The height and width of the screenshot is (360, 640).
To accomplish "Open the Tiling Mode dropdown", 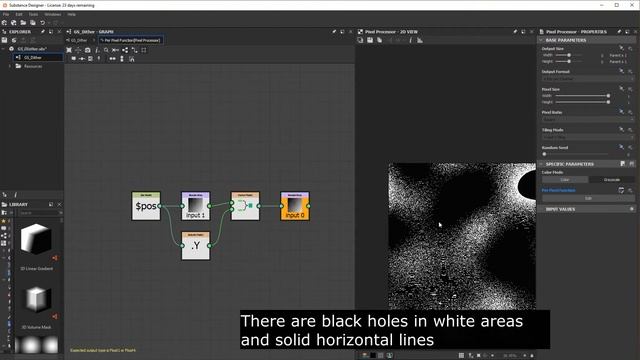I will pos(588,138).
